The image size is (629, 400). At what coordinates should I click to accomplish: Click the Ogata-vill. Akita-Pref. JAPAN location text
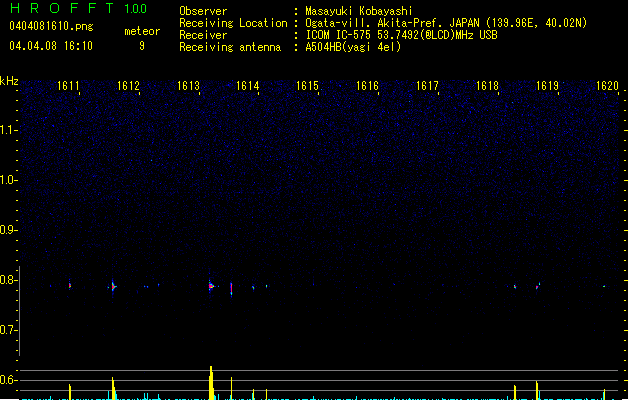[446, 23]
